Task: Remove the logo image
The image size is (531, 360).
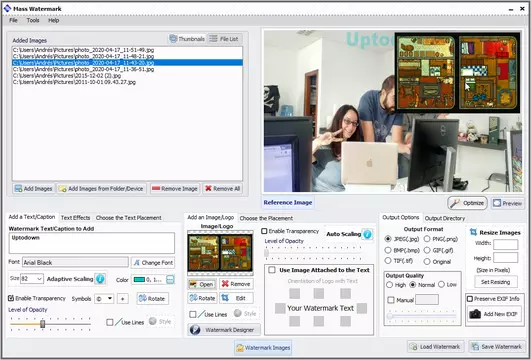Action: click(236, 284)
